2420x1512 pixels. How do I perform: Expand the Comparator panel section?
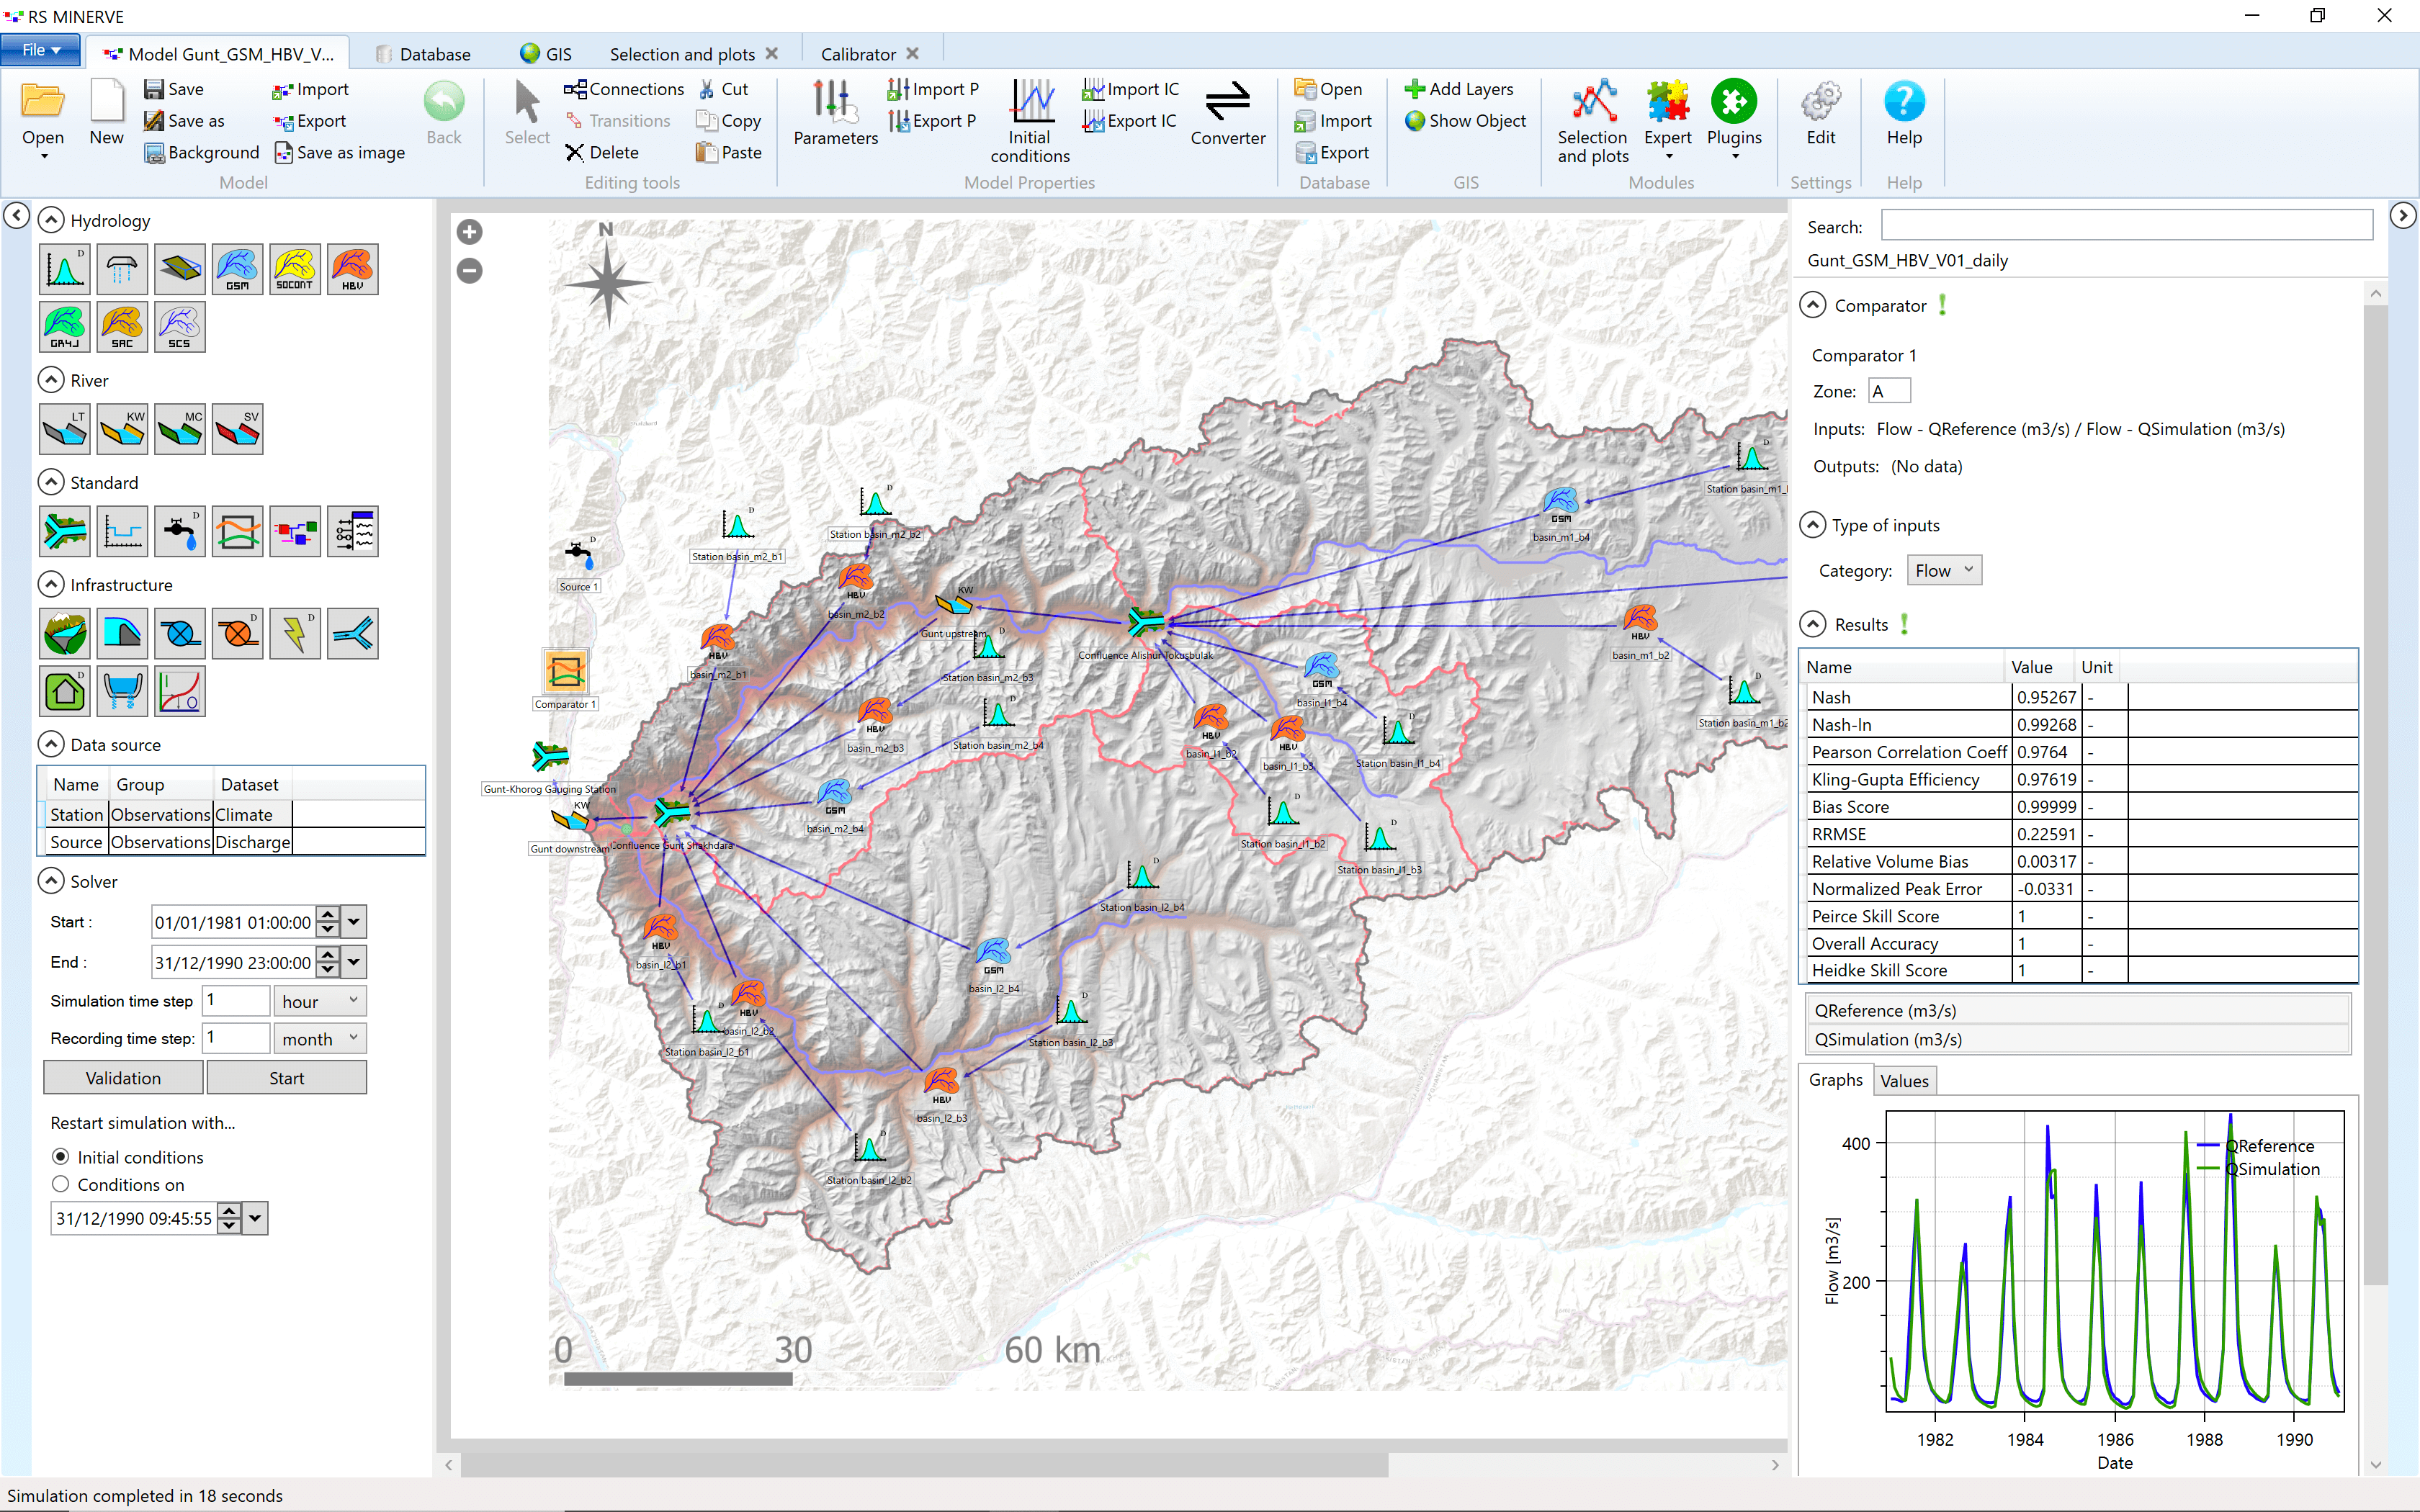coord(1816,305)
